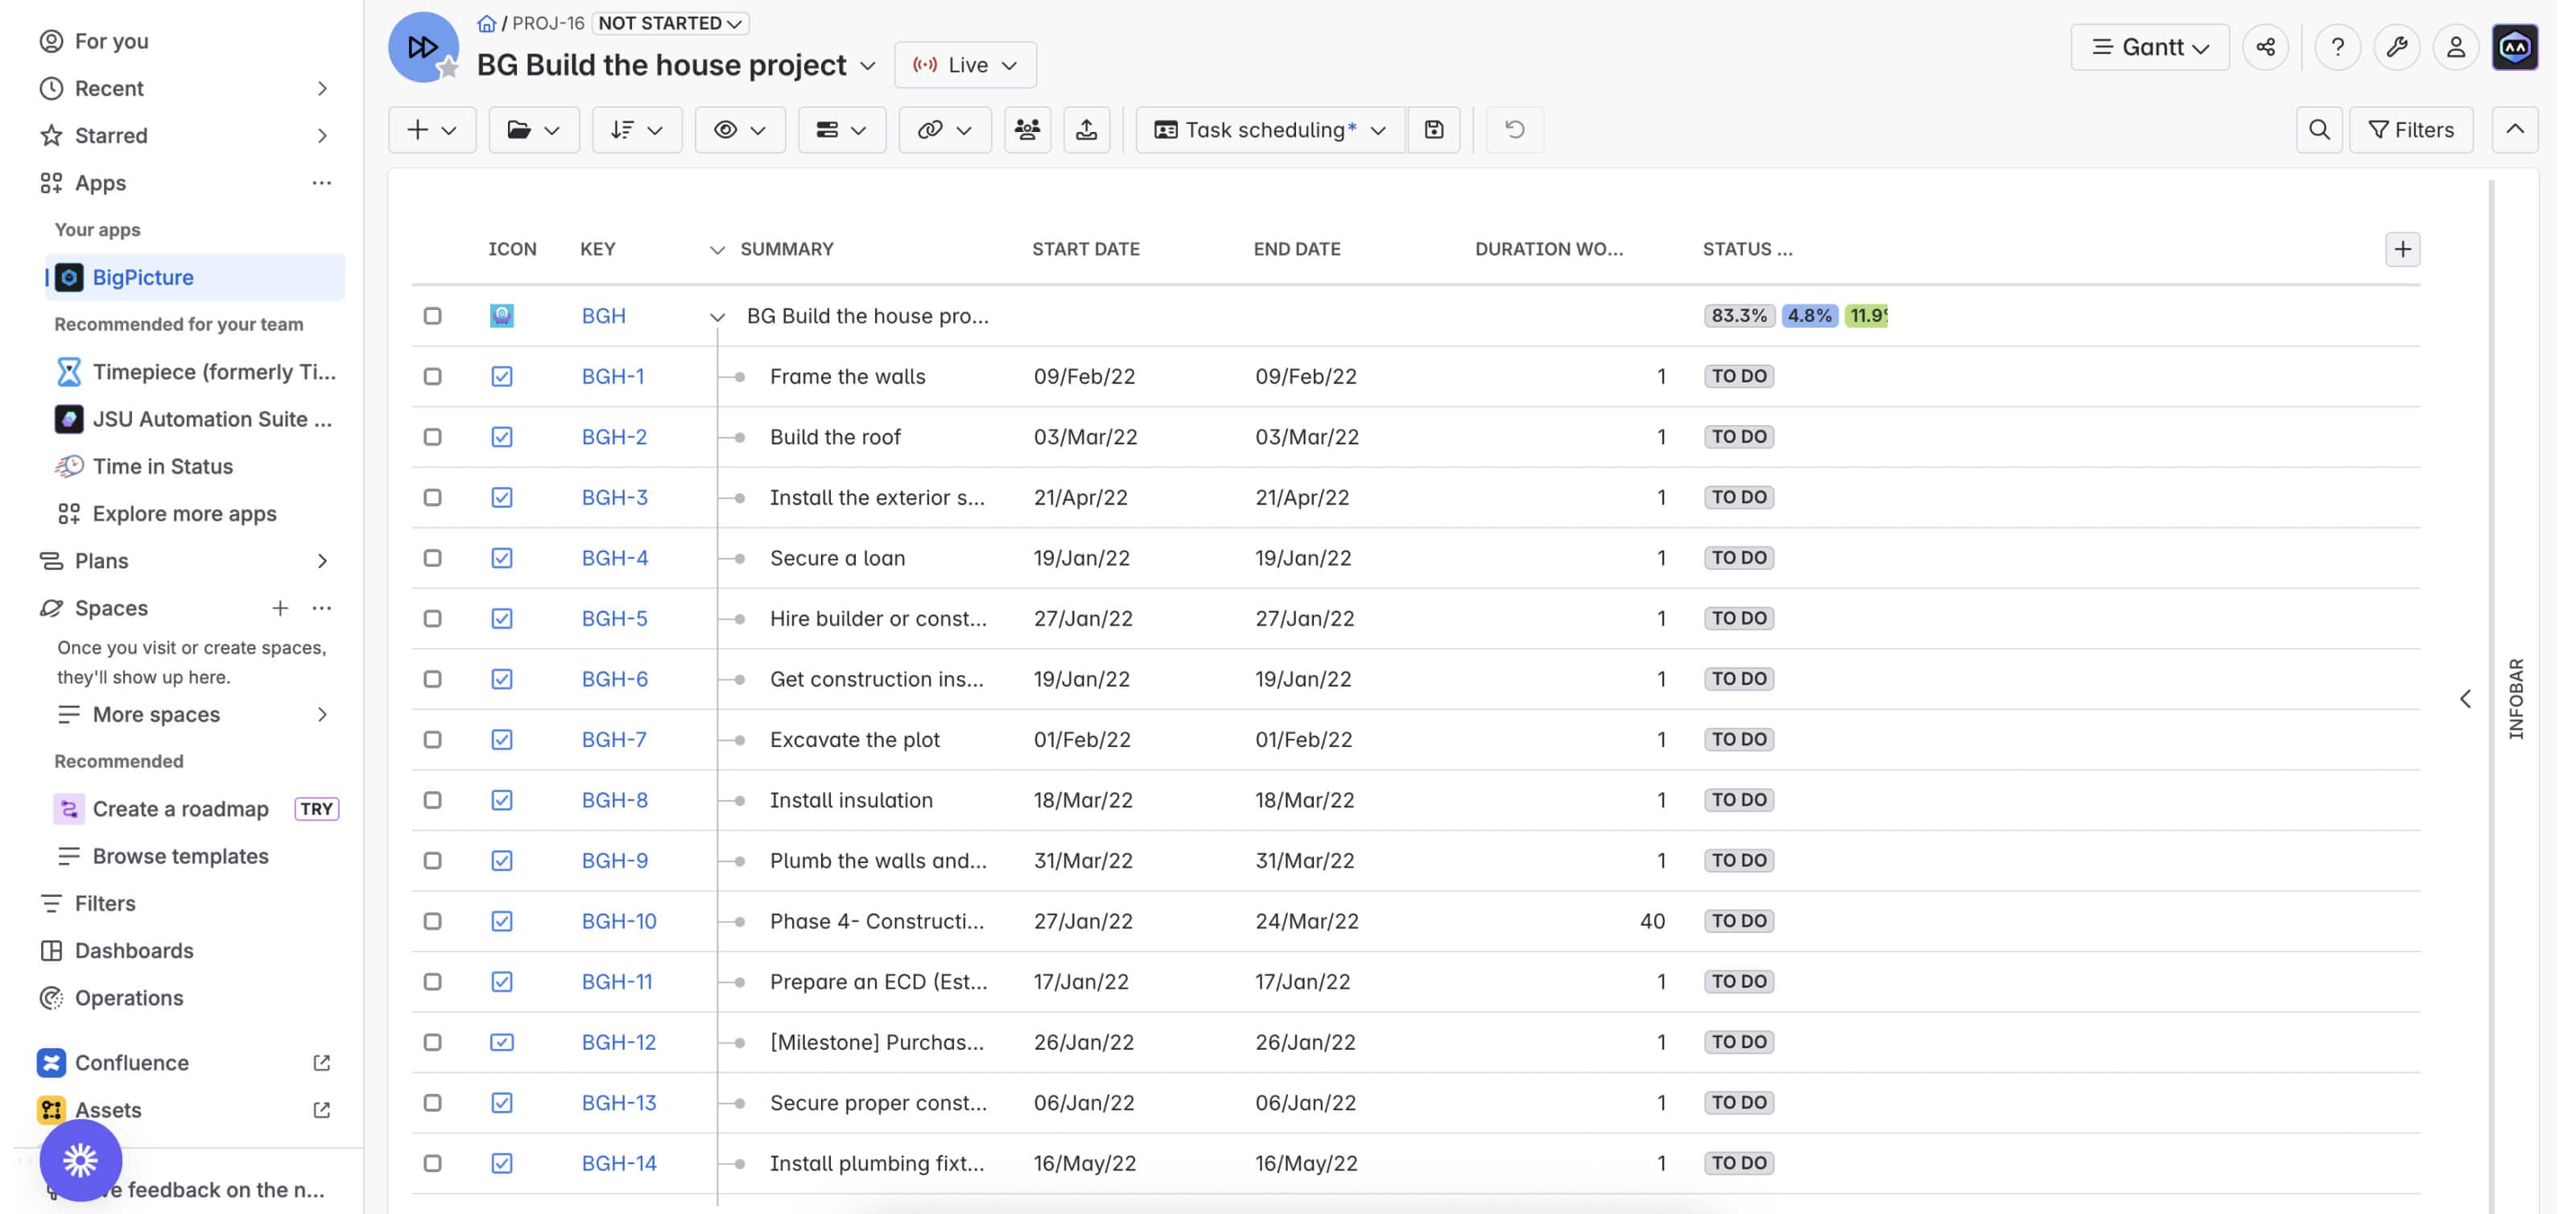
Task: Open the Gantt module dropdown
Action: point(2150,47)
